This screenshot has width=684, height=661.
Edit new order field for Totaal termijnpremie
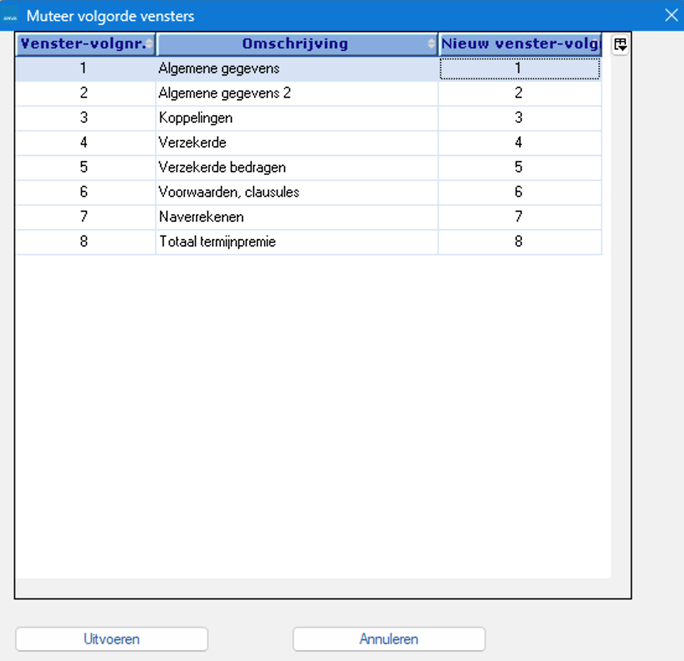pos(519,241)
